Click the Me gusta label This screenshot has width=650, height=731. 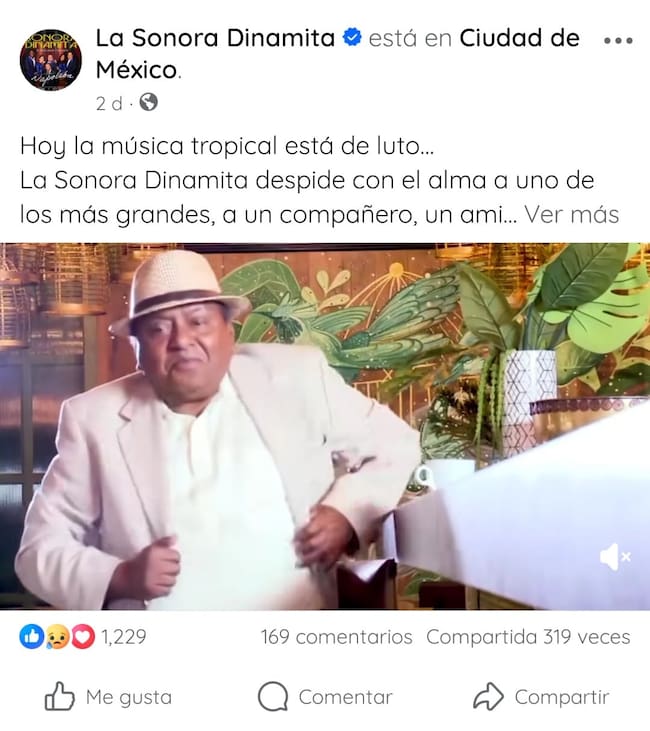(129, 697)
